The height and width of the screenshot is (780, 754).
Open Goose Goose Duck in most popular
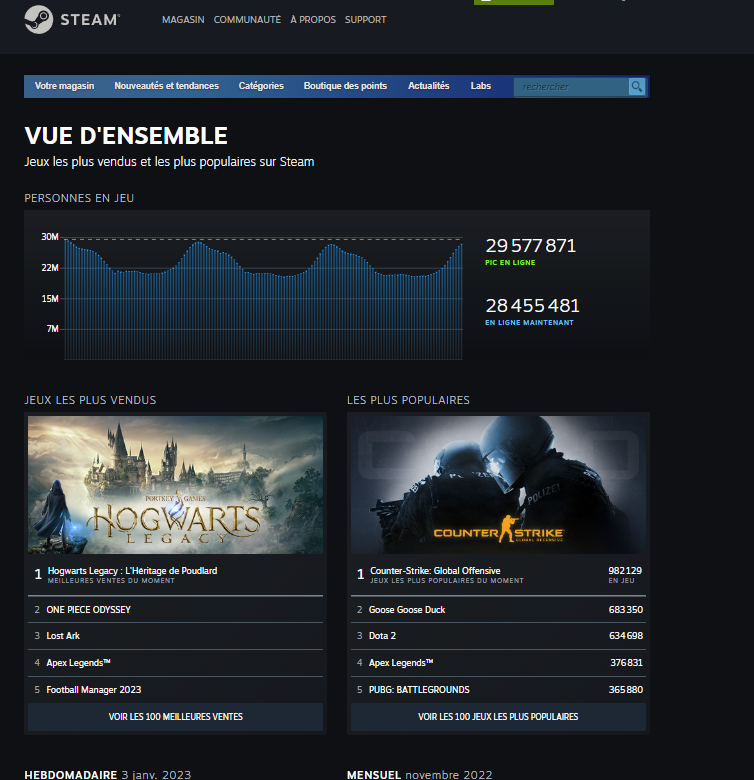point(407,610)
